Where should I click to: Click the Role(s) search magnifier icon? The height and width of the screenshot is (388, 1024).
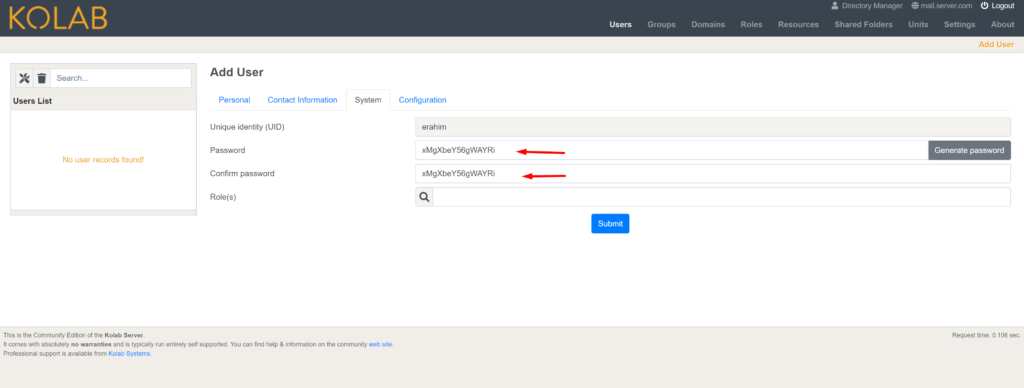(x=424, y=197)
